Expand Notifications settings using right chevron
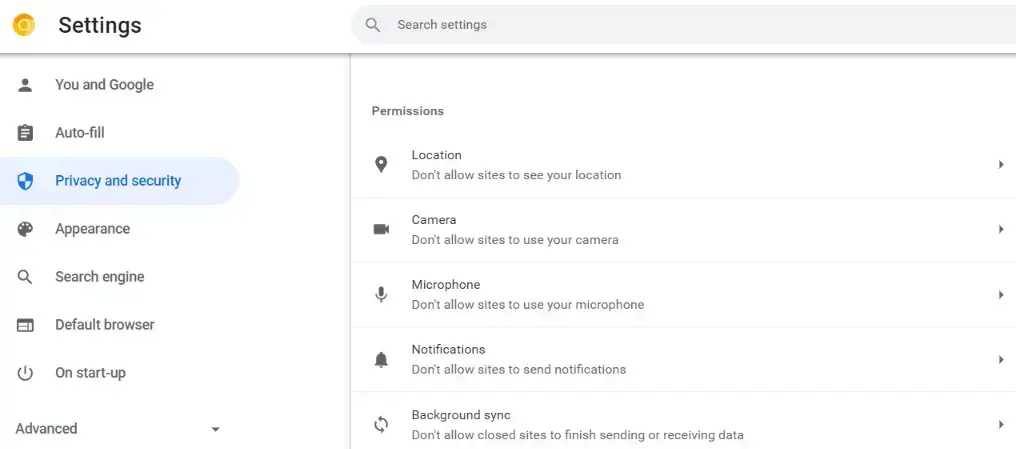Viewport: 1016px width, 449px height. (1000, 360)
